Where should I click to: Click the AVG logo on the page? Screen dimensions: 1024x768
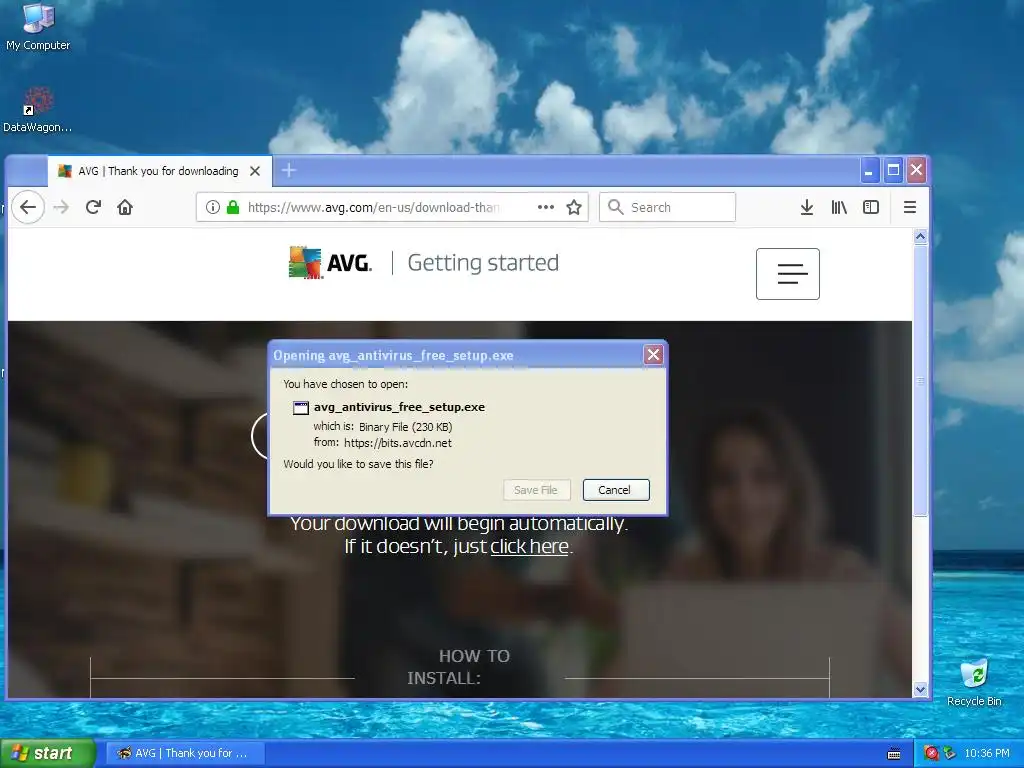click(330, 263)
